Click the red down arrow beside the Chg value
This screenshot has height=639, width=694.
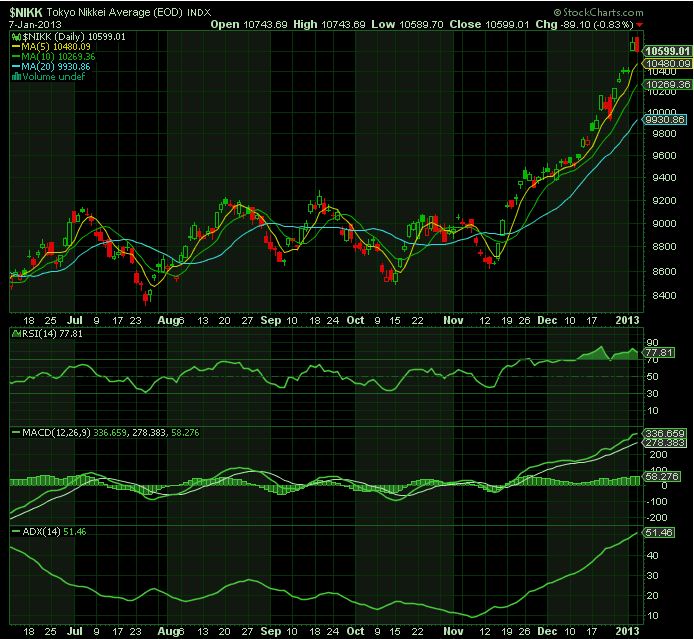tap(640, 25)
